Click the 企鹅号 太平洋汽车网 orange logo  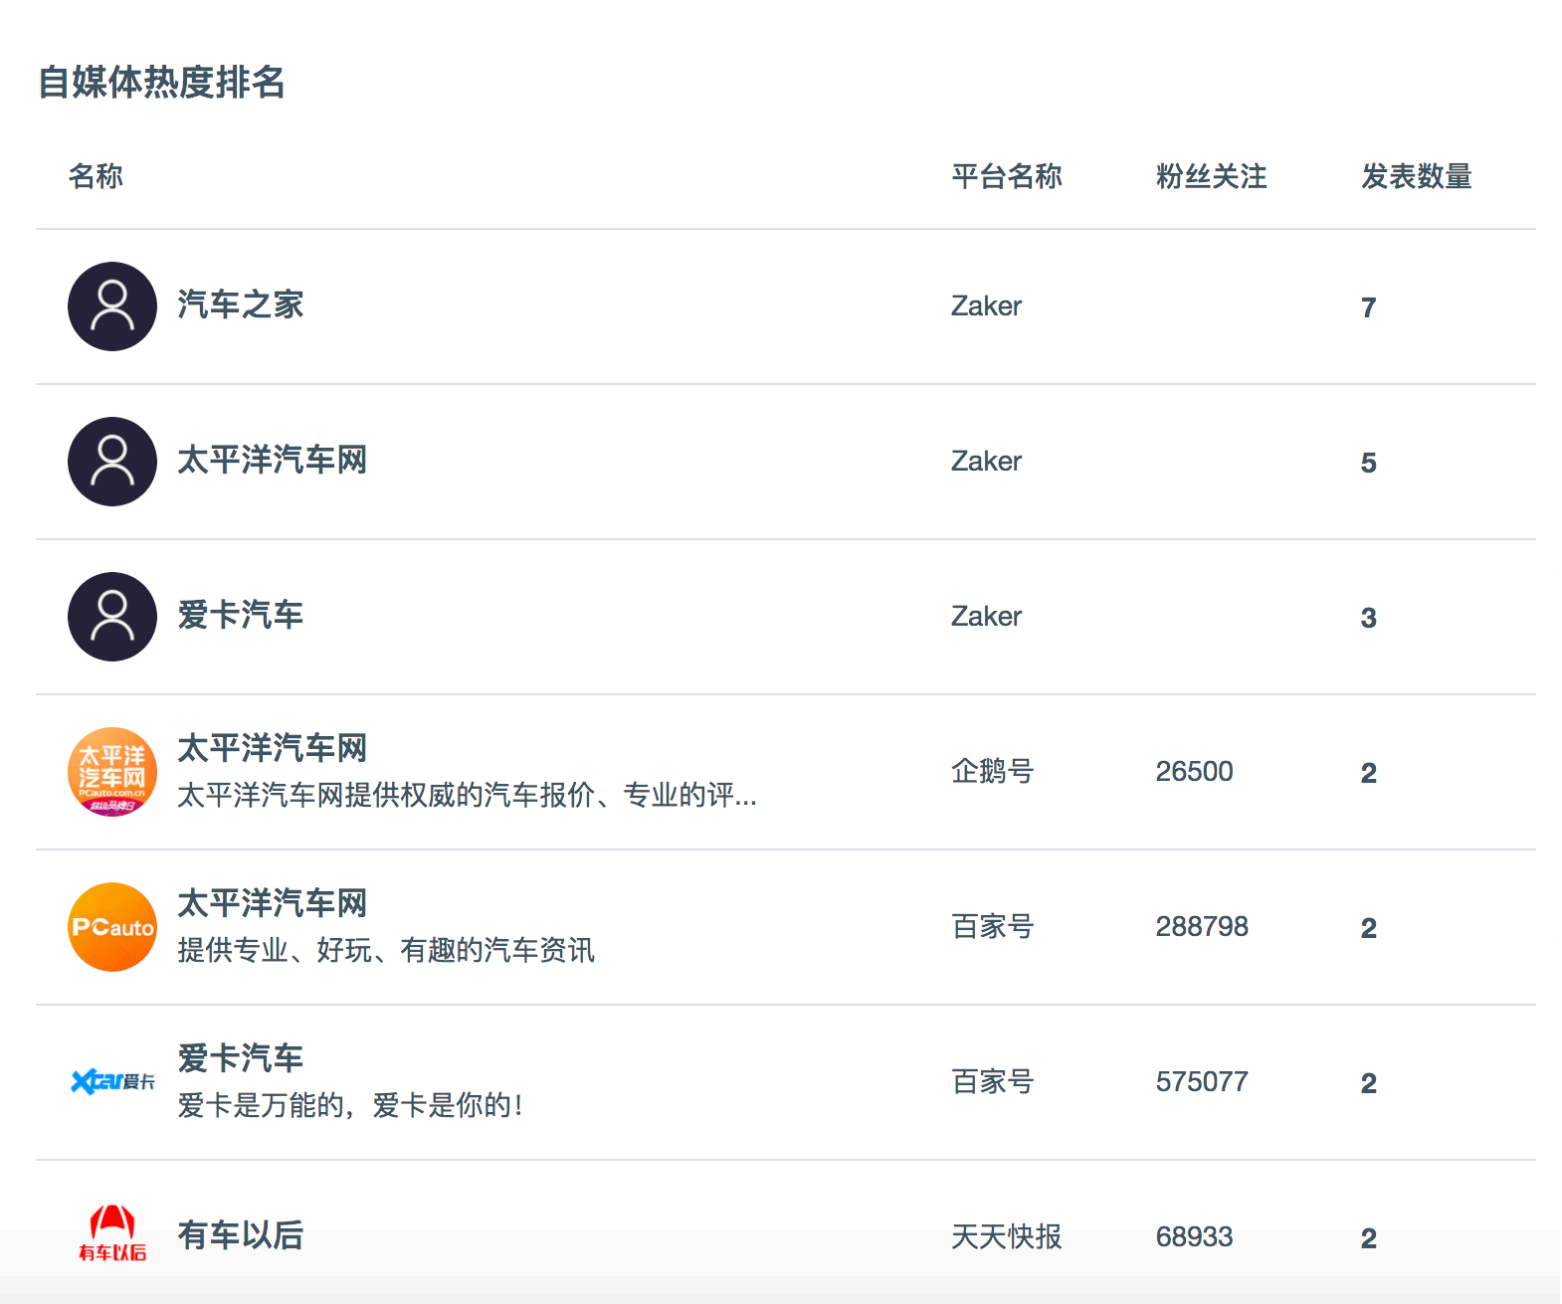coord(112,771)
